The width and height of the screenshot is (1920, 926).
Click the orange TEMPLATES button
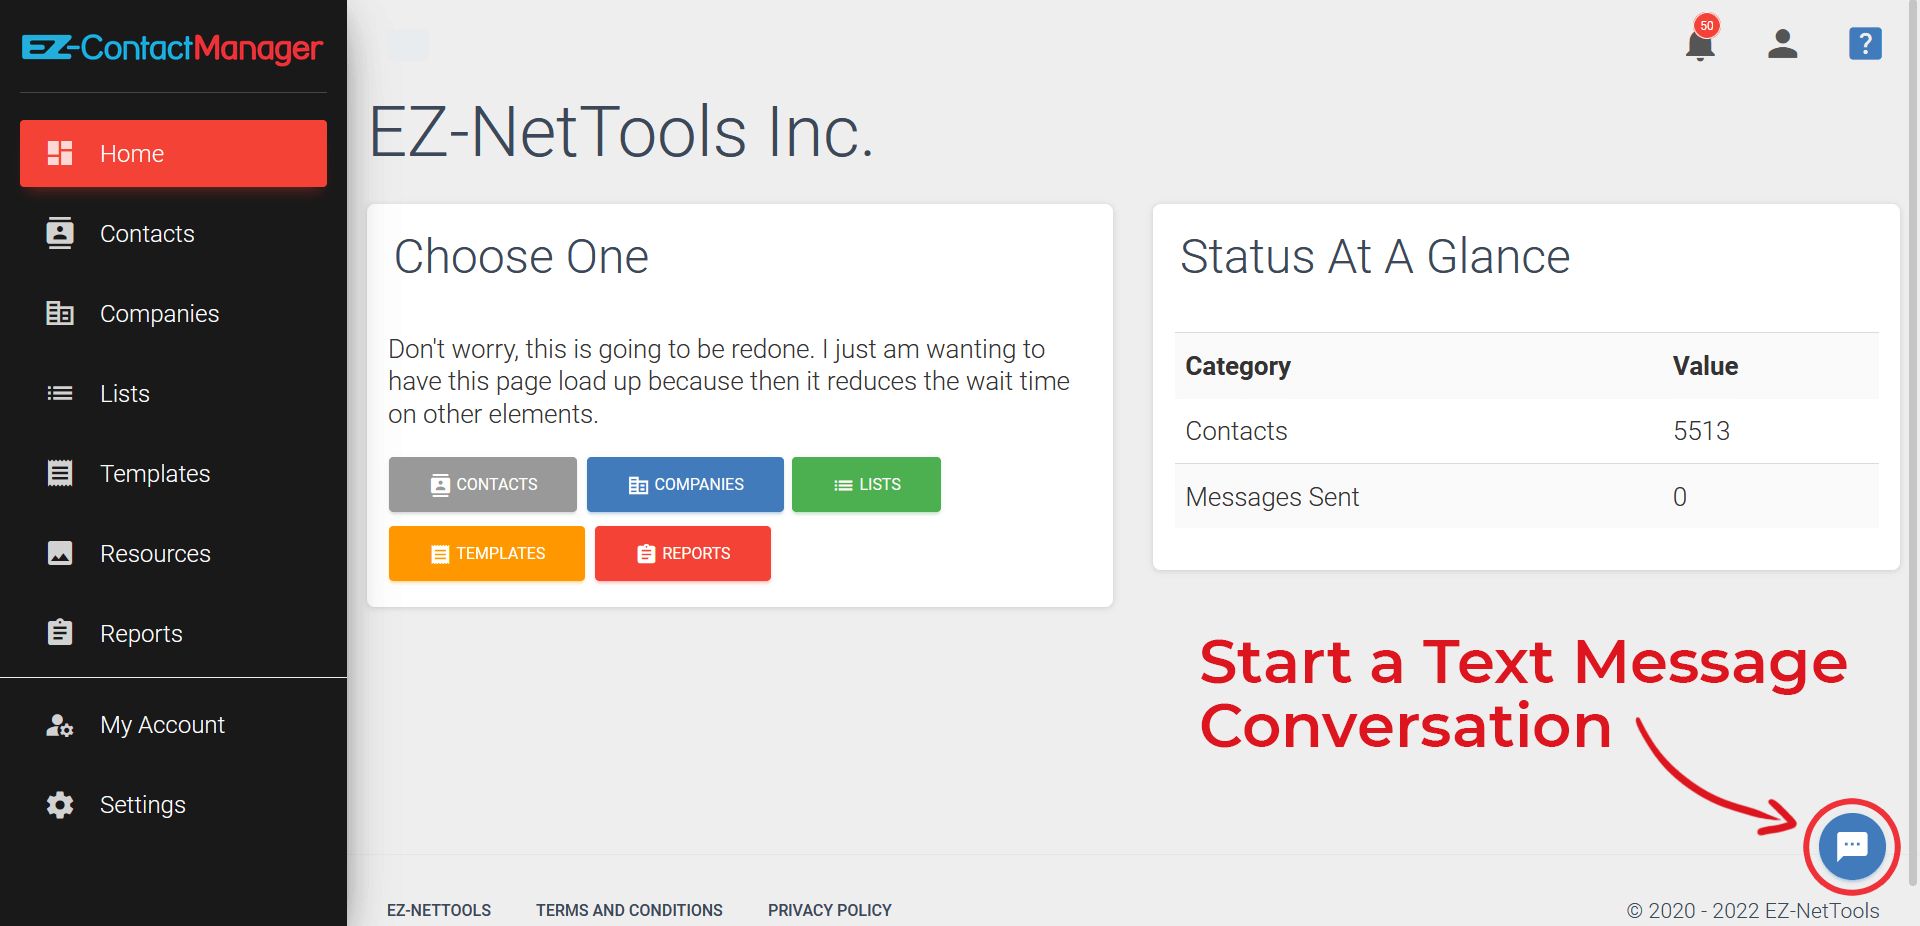(486, 553)
